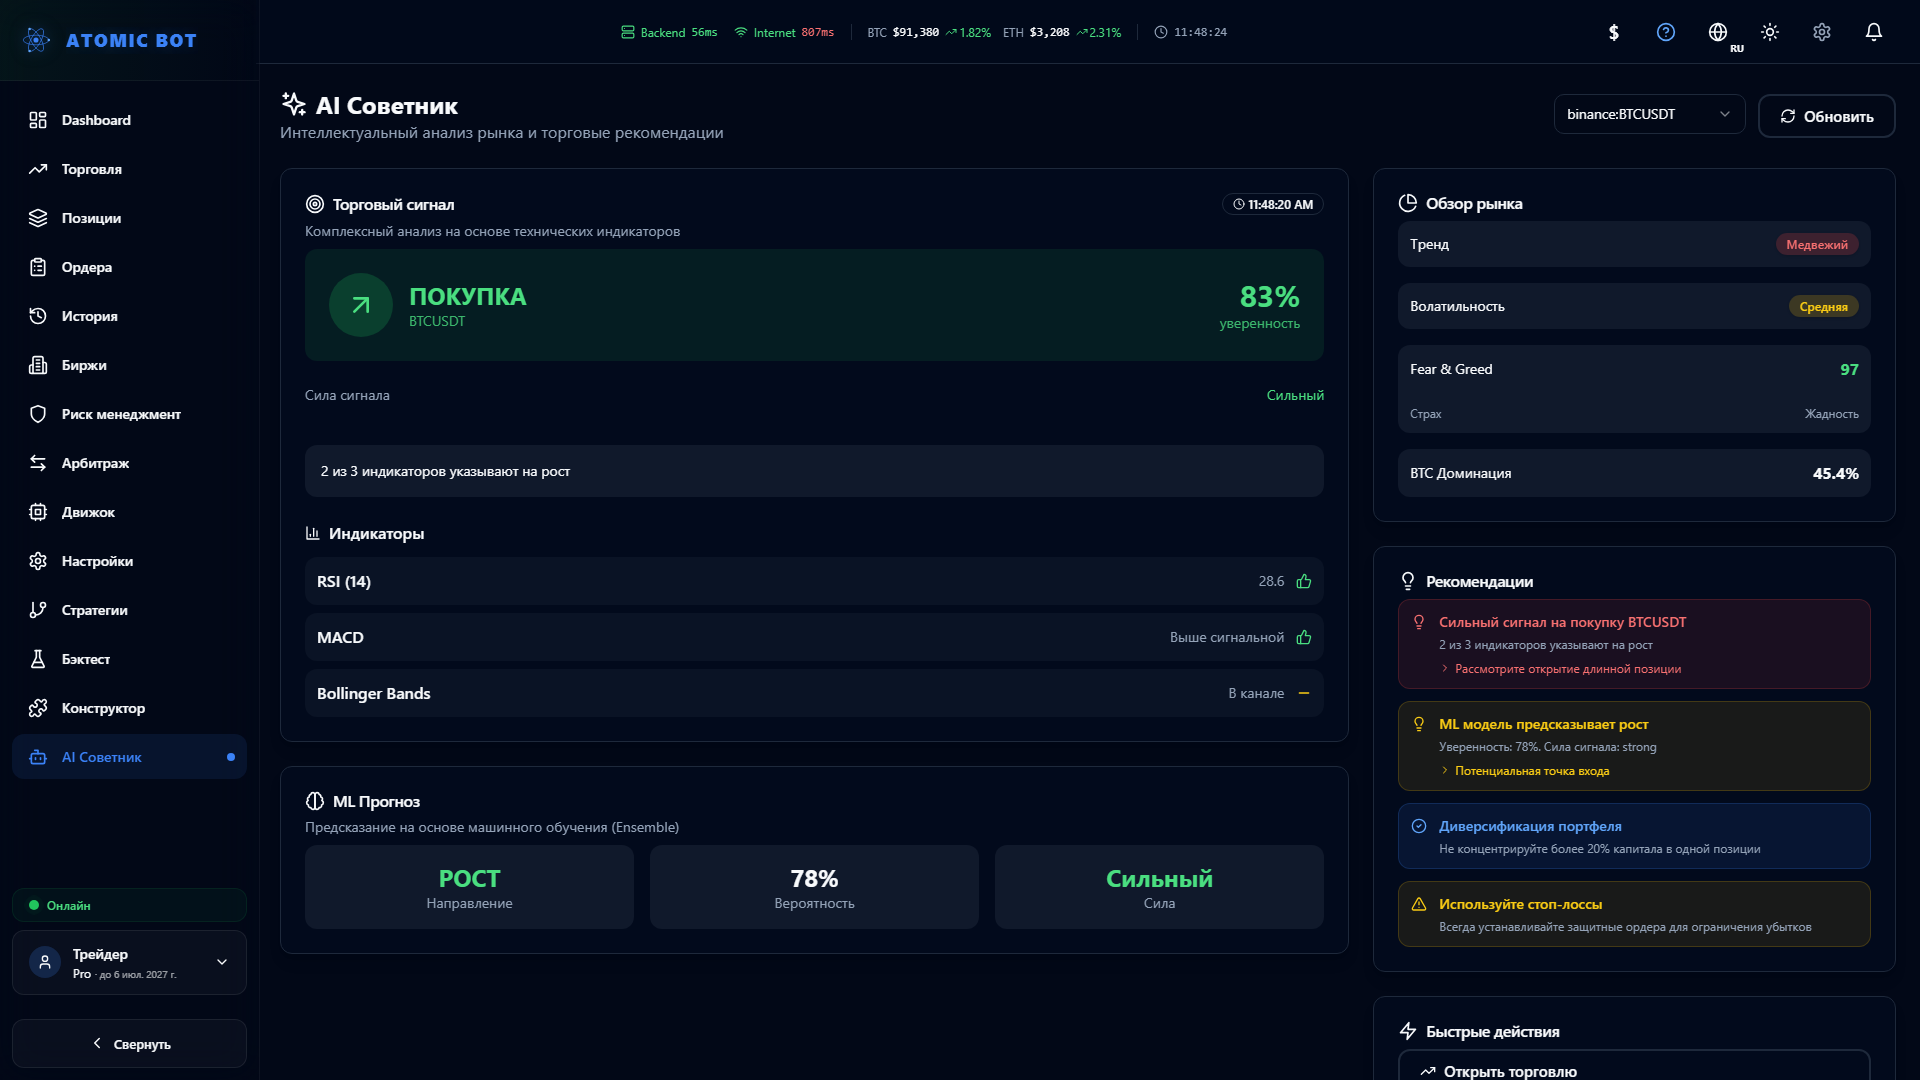The width and height of the screenshot is (1920, 1080).
Task: Click BTC Доминация value 45.4%
Action: 1835,473
